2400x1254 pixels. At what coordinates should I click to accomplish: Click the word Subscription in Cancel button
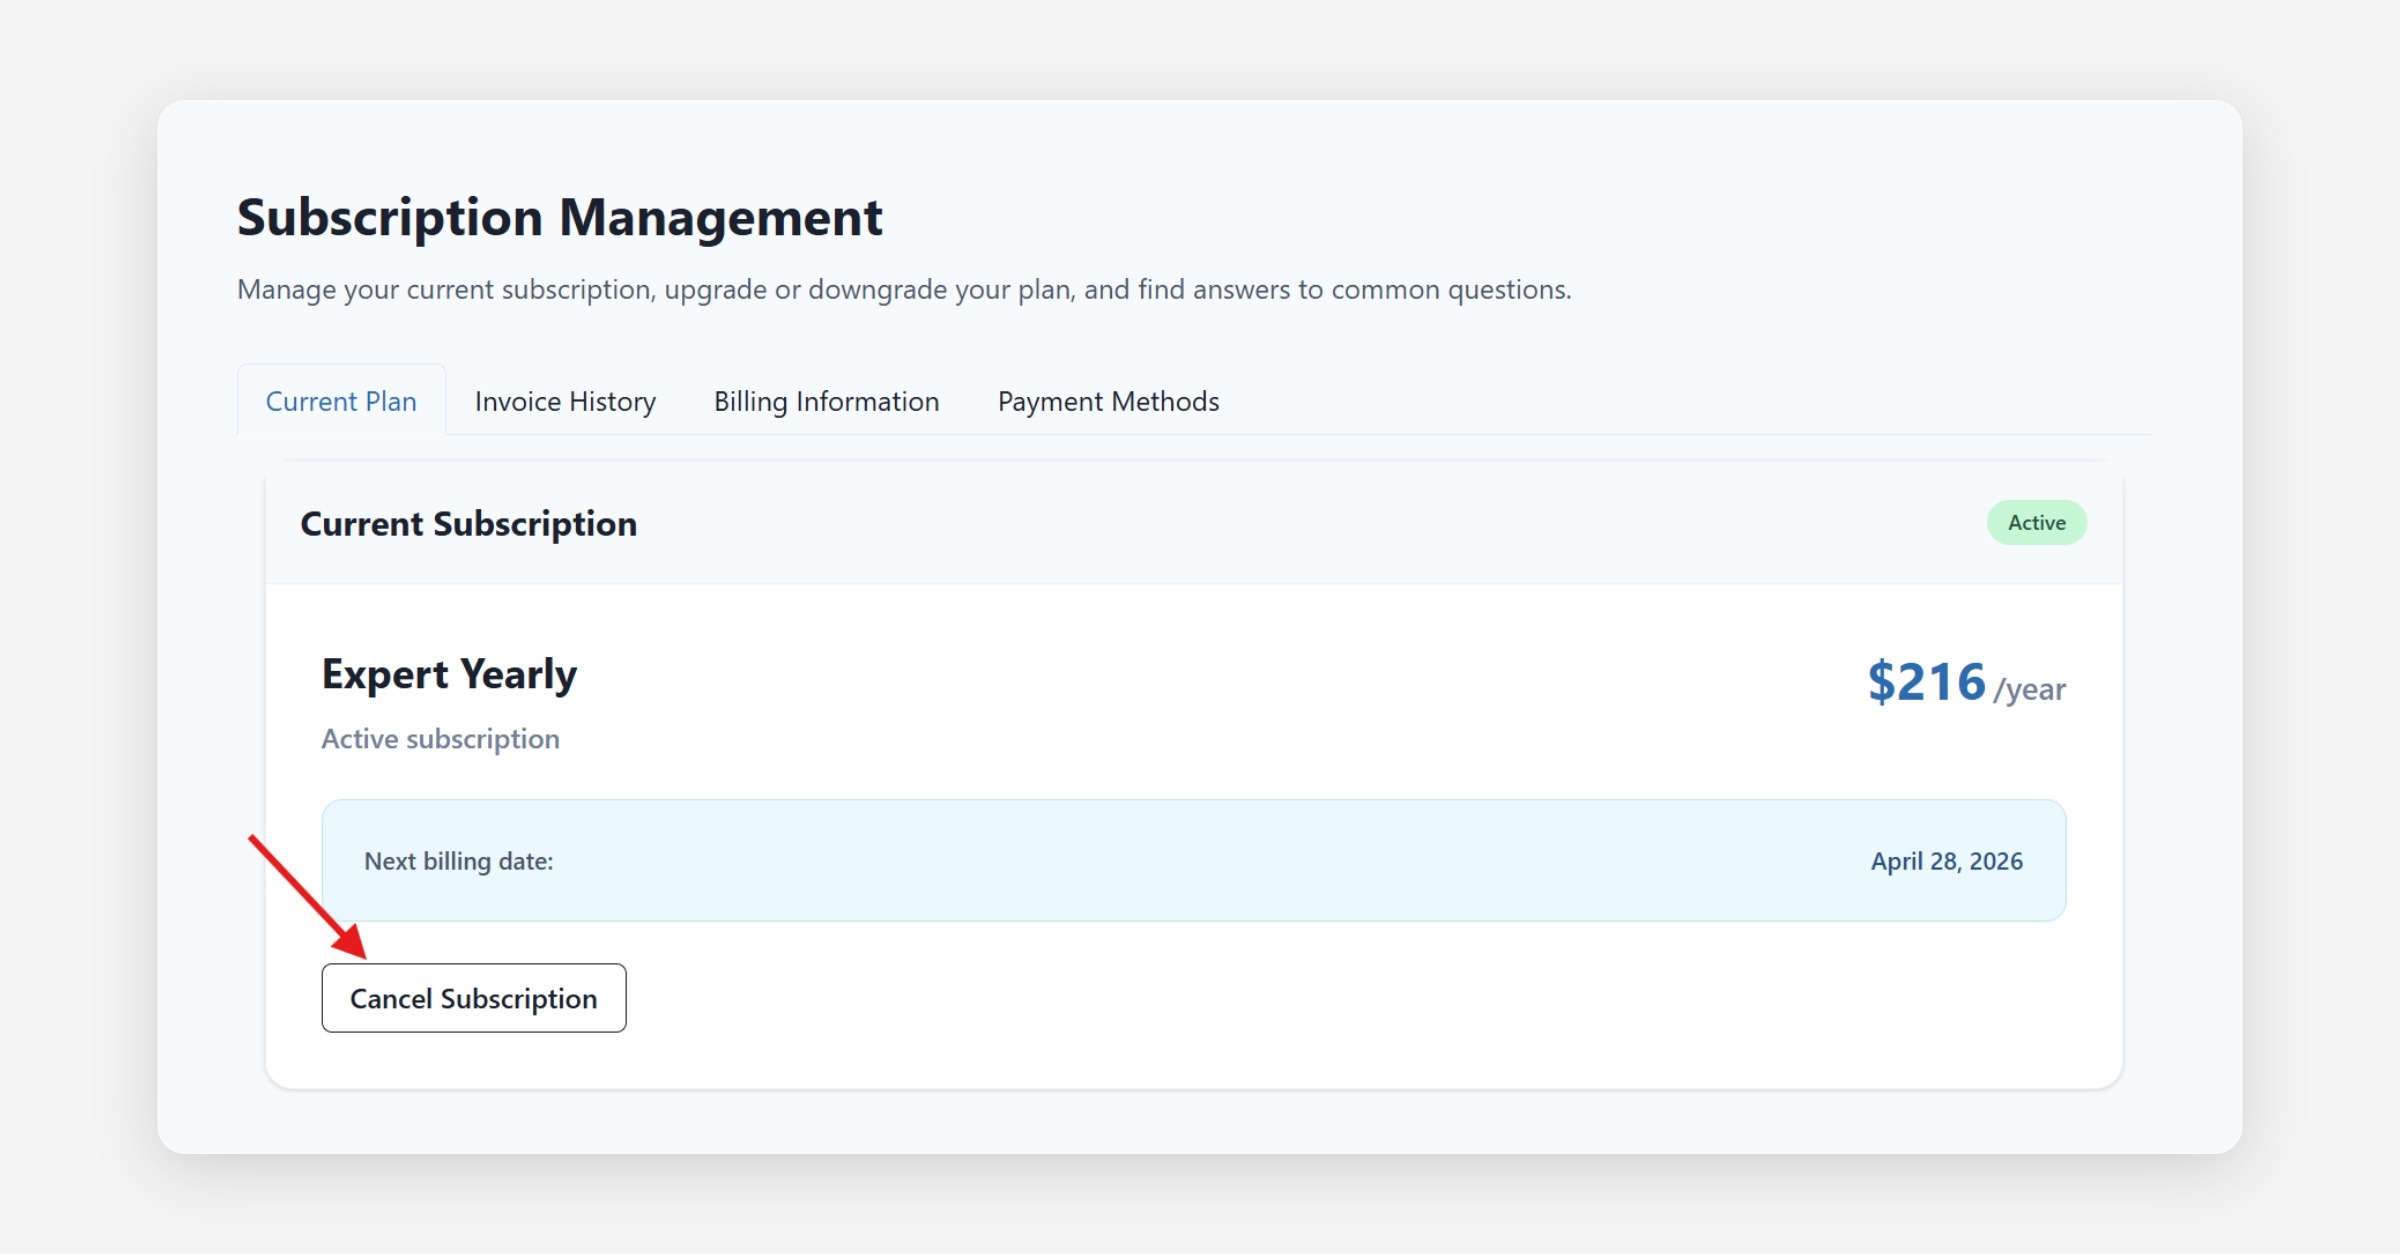click(x=518, y=999)
